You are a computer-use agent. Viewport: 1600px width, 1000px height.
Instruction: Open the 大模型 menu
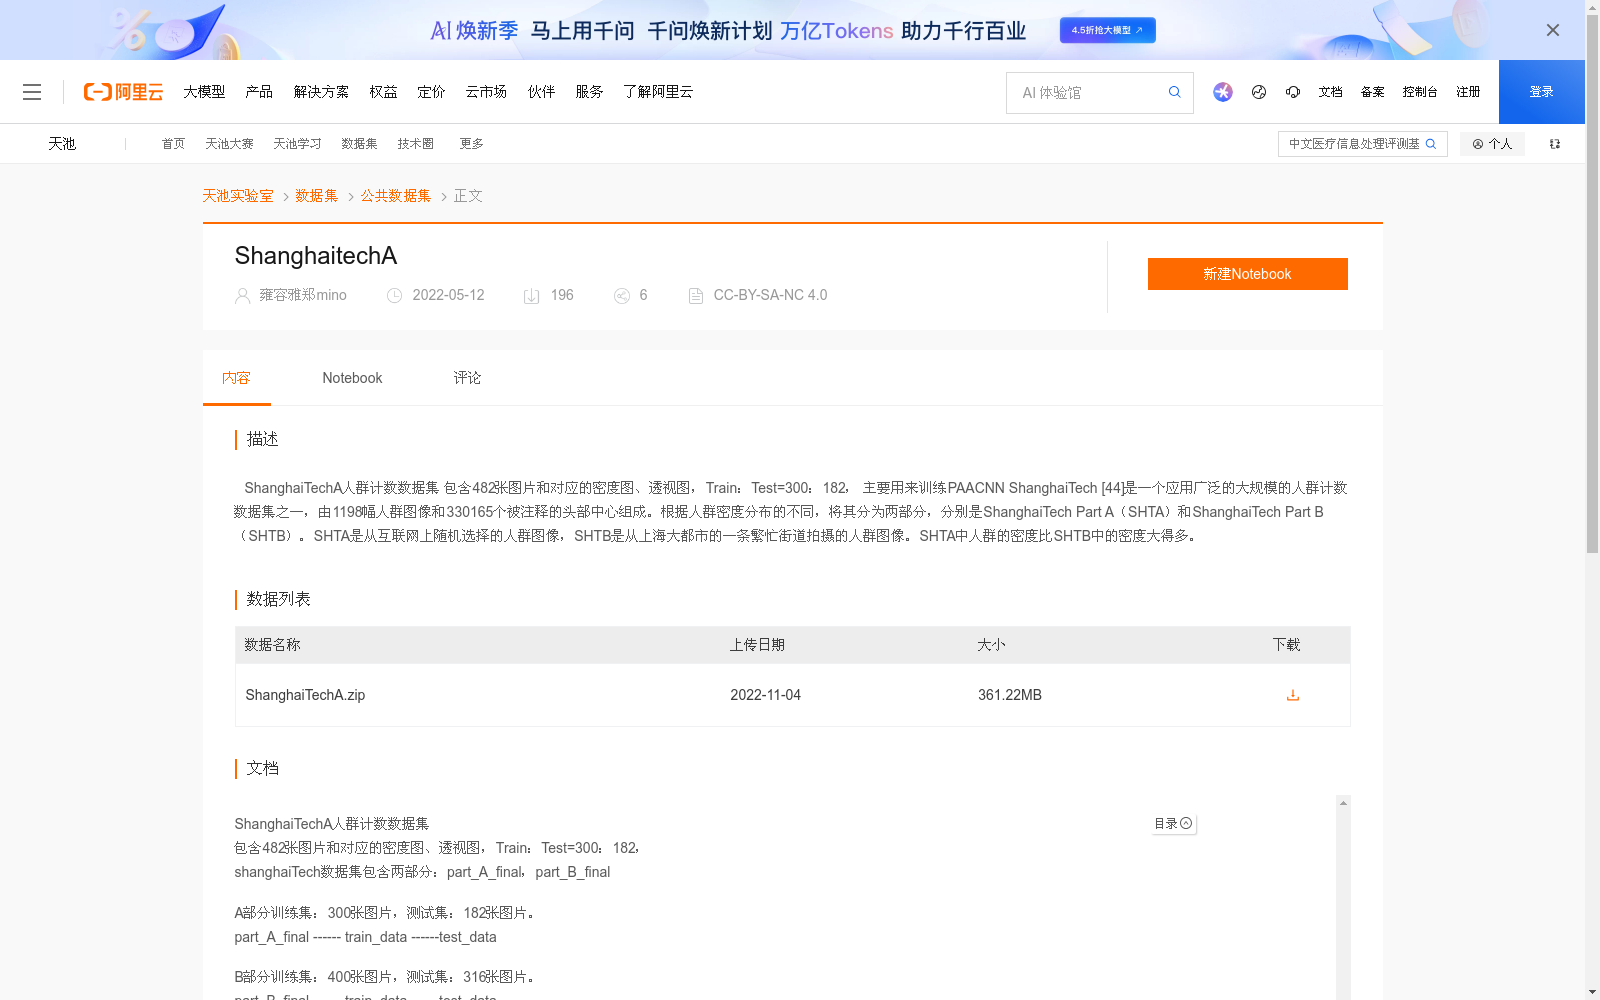click(x=204, y=92)
